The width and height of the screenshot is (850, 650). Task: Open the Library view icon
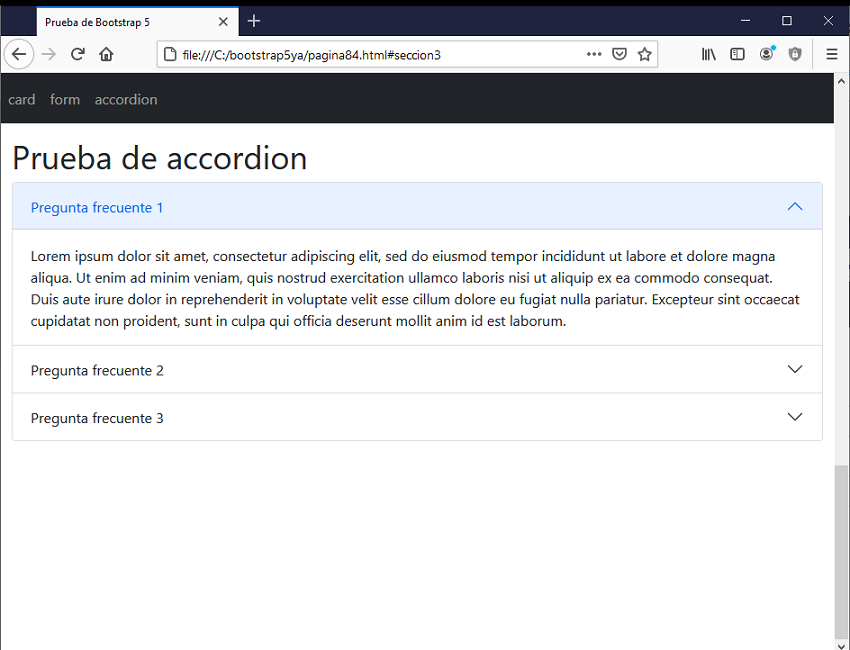709,54
